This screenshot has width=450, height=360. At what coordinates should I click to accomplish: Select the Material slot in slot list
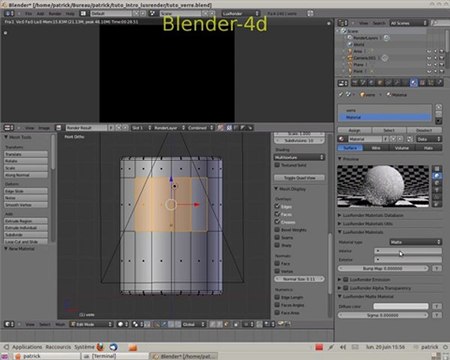385,117
